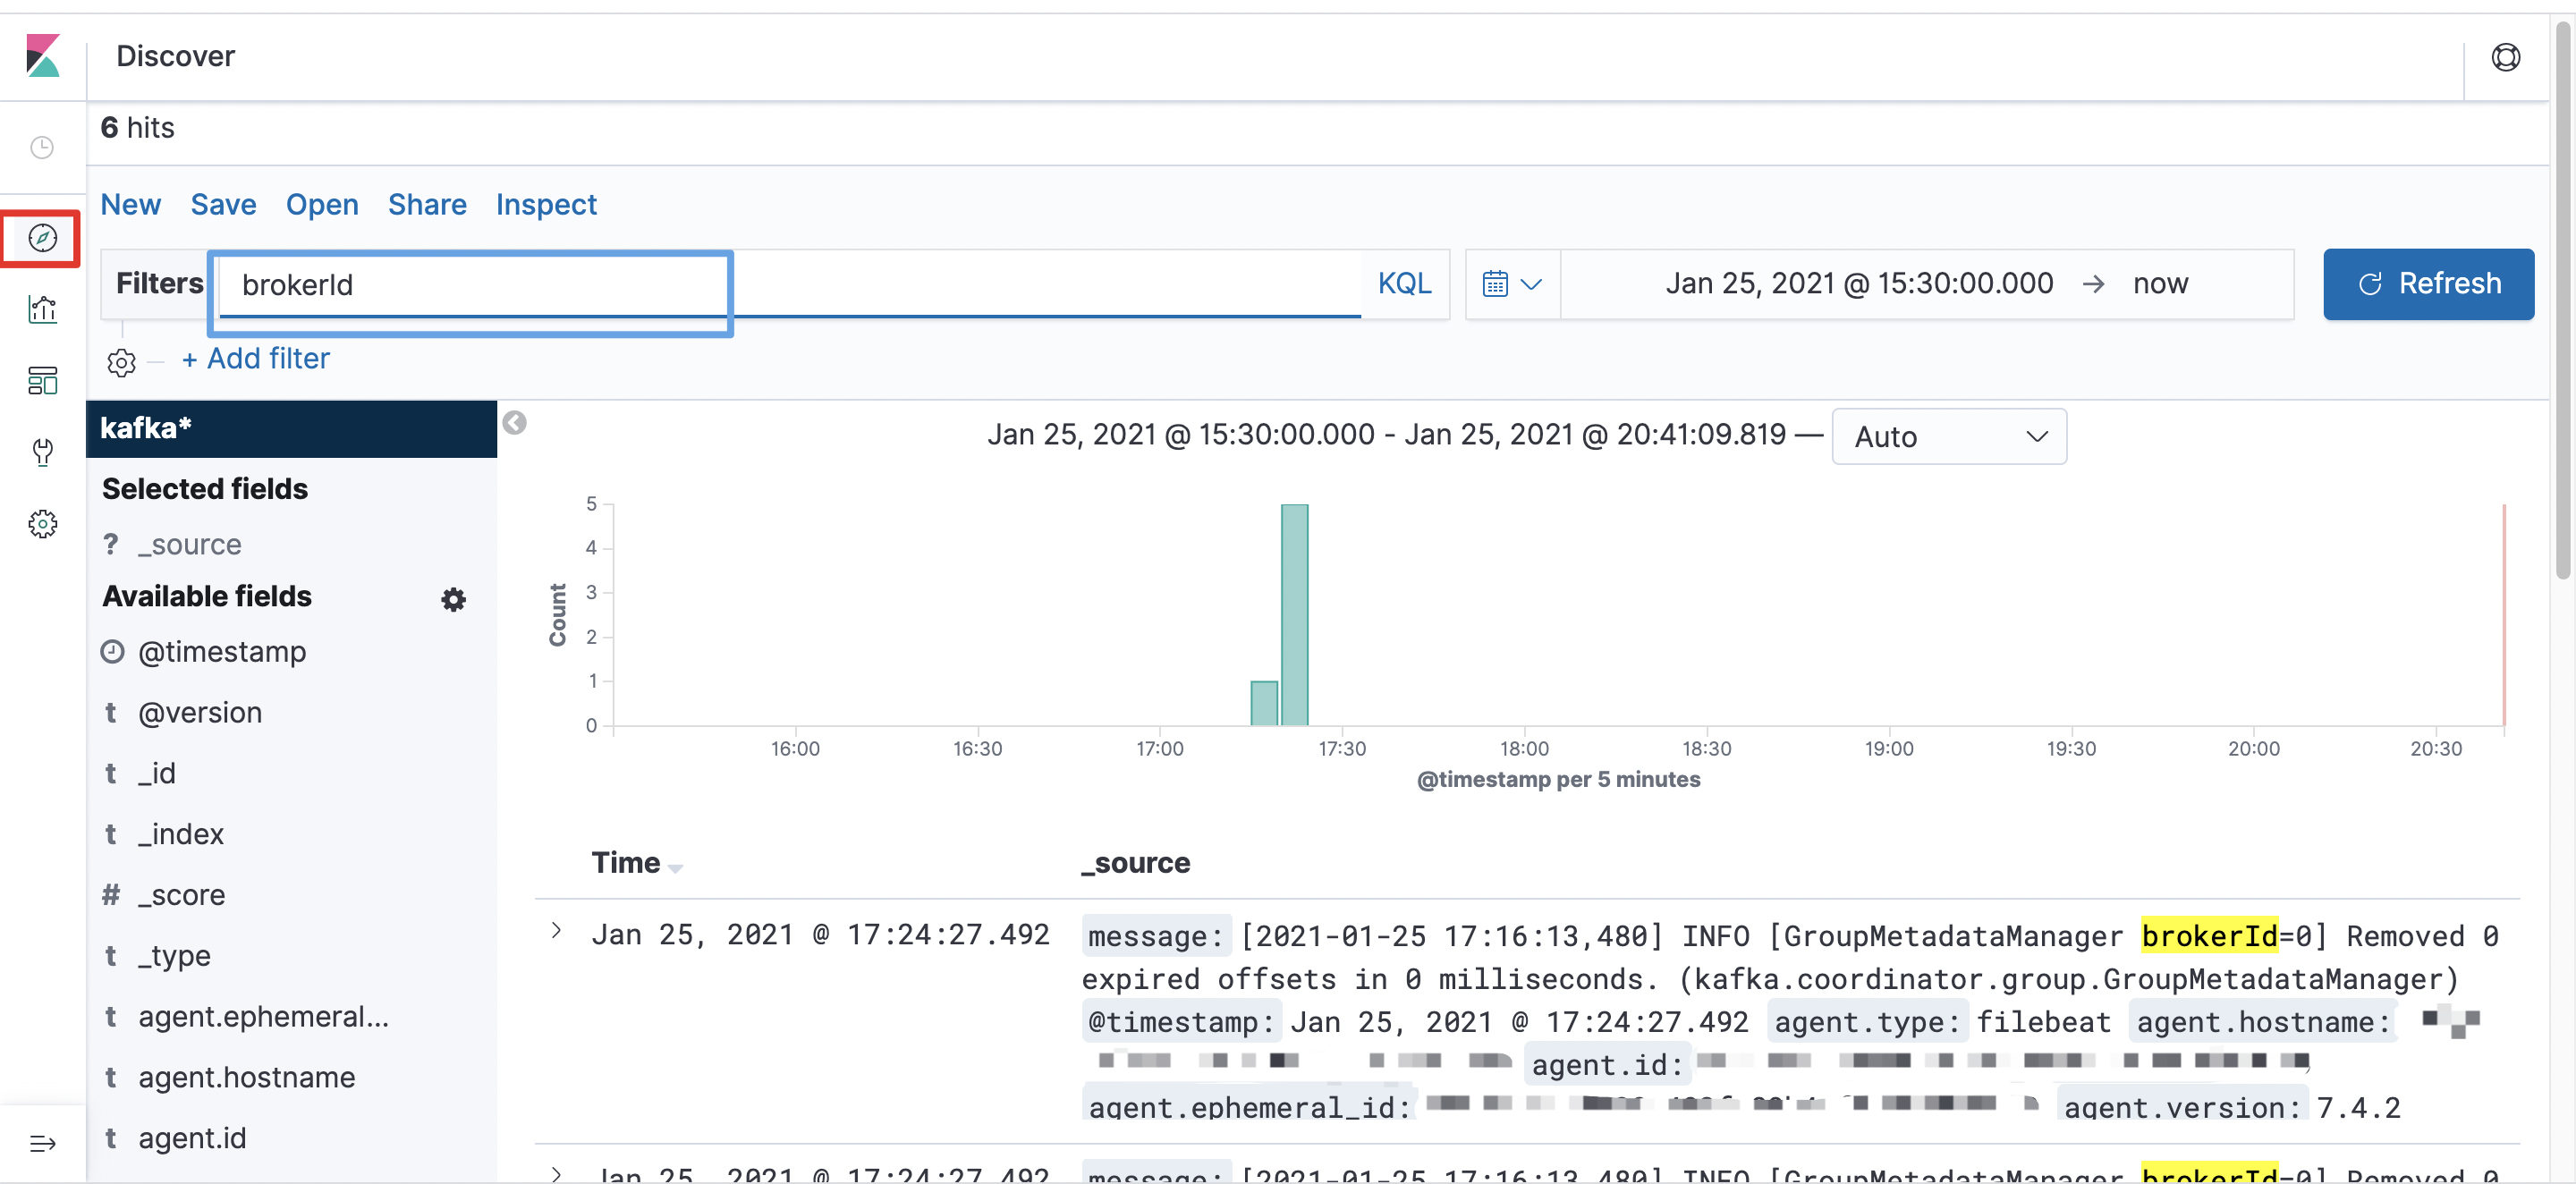Expand the first log row
Viewport: 2576px width, 1184px height.
(x=557, y=931)
